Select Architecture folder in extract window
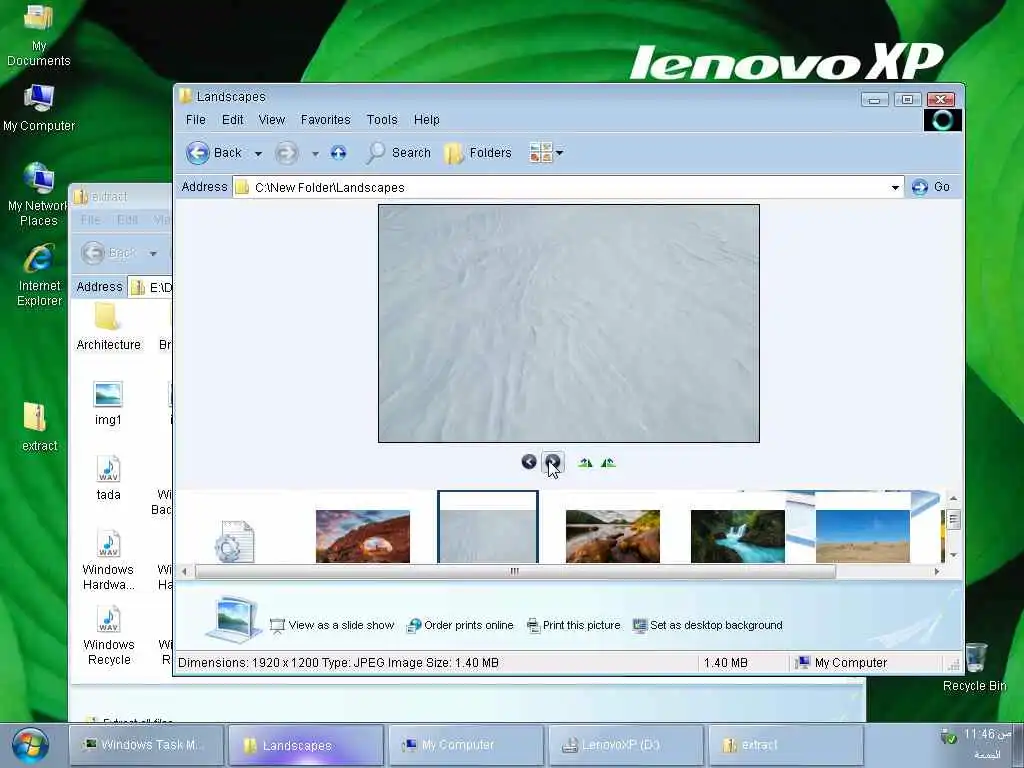This screenshot has width=1024, height=768. 108,328
